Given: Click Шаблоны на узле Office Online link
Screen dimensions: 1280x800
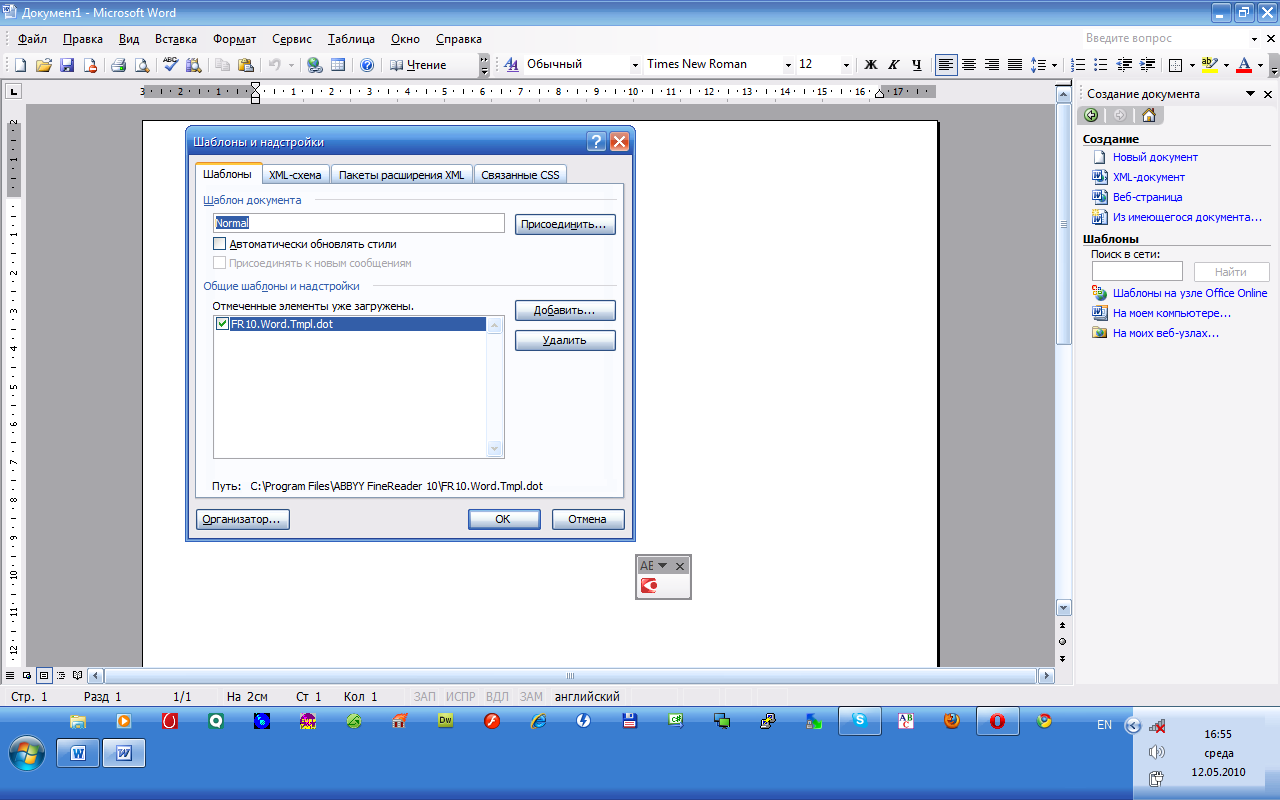Looking at the screenshot, I should coord(1190,293).
